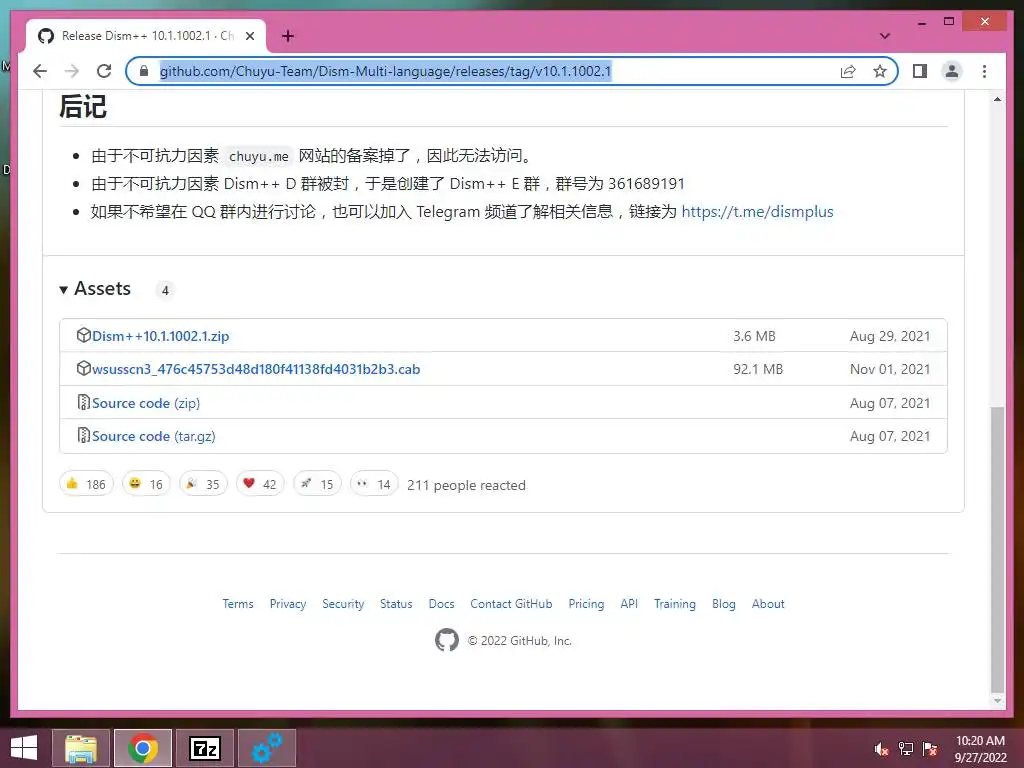The width and height of the screenshot is (1024, 768).
Task: Open the blue gears taskbar app
Action: click(267, 748)
